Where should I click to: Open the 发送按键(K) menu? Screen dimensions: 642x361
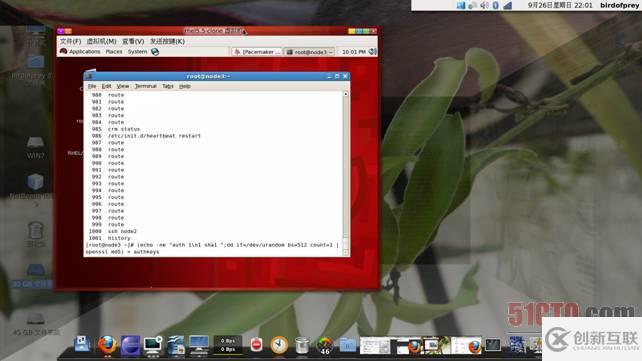coord(167,41)
